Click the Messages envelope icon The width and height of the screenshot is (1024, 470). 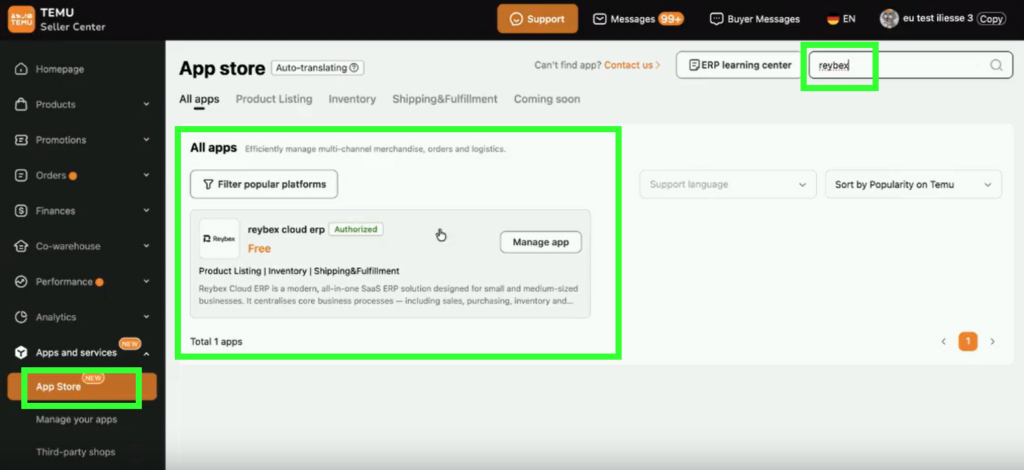pyautogui.click(x=600, y=19)
